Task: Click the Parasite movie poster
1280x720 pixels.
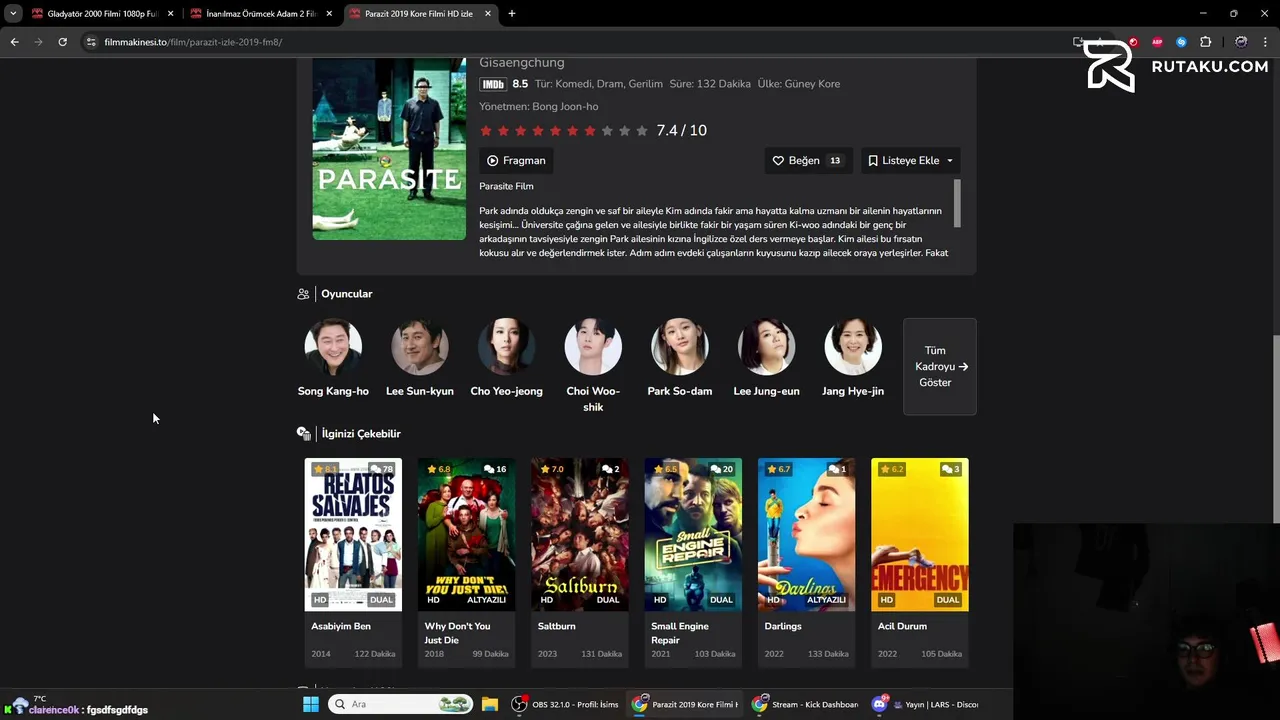Action: pyautogui.click(x=389, y=148)
